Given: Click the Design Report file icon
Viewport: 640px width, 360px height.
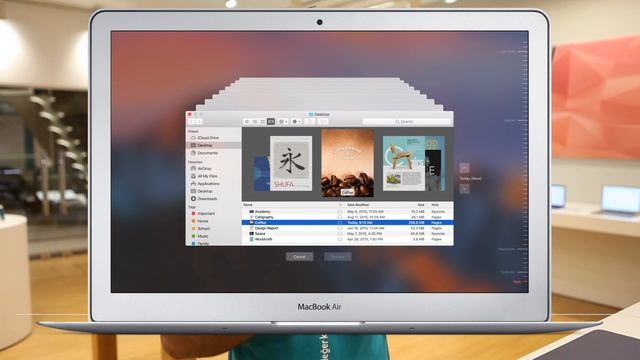Looking at the screenshot, I should (251, 228).
